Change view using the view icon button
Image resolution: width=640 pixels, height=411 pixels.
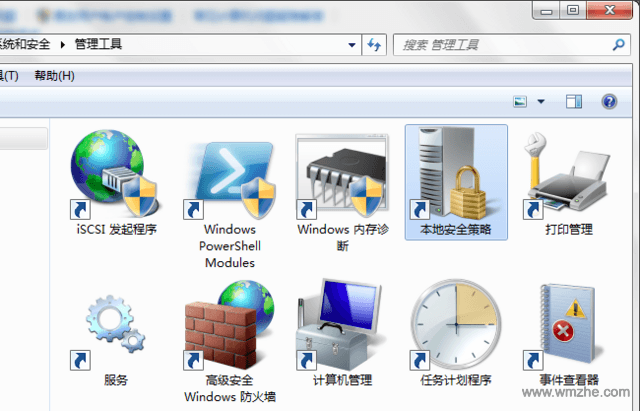tap(520, 101)
